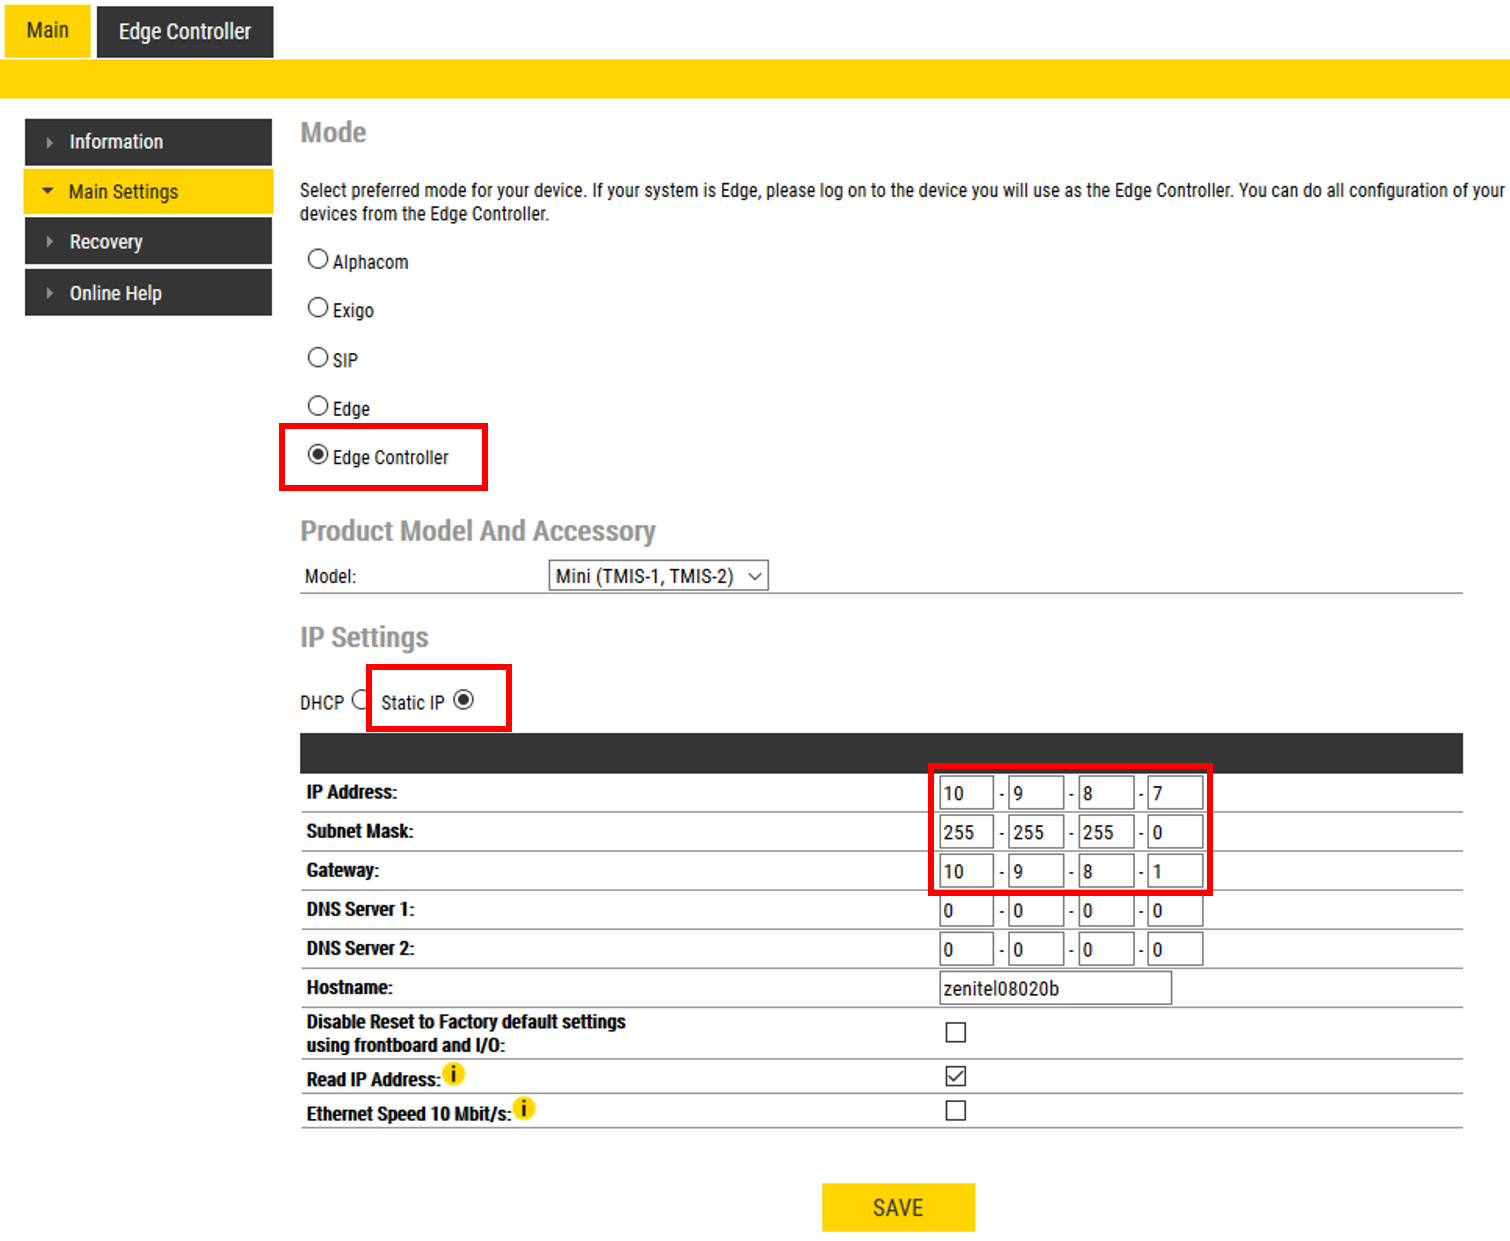Uncheck the Read IP Address checkbox

tap(955, 1076)
